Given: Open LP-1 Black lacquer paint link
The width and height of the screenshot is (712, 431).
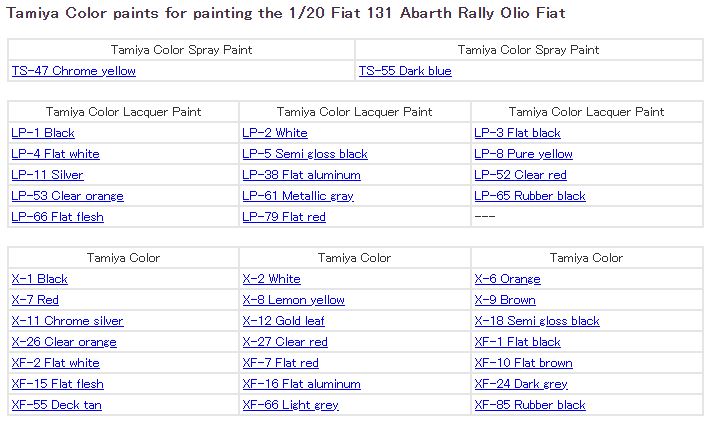Looking at the screenshot, I should coord(43,133).
